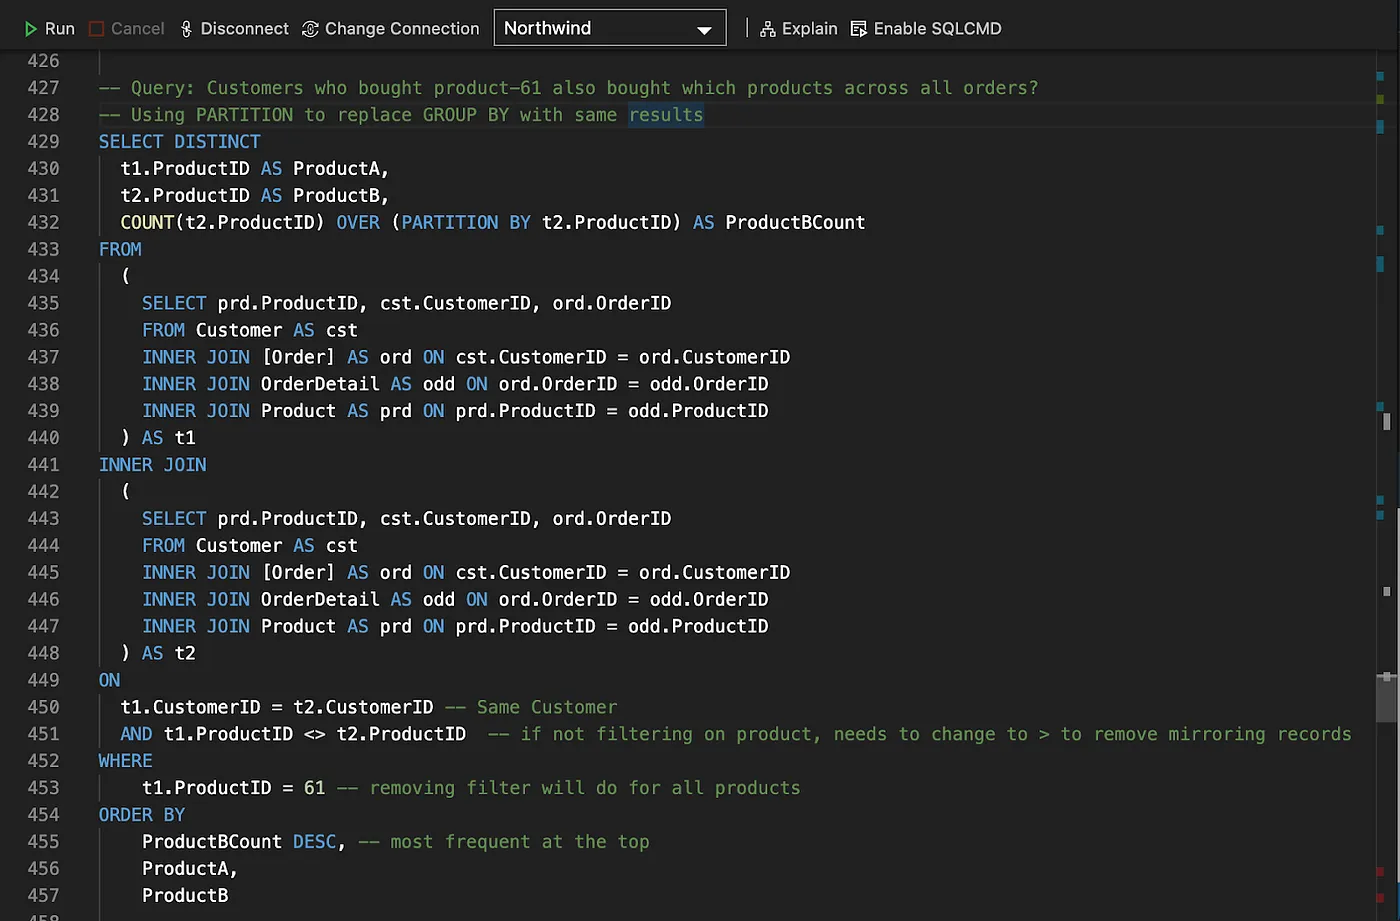Screen dimensions: 1400x921
Task: Click the ORDER BY keyword
Action: point(142,815)
